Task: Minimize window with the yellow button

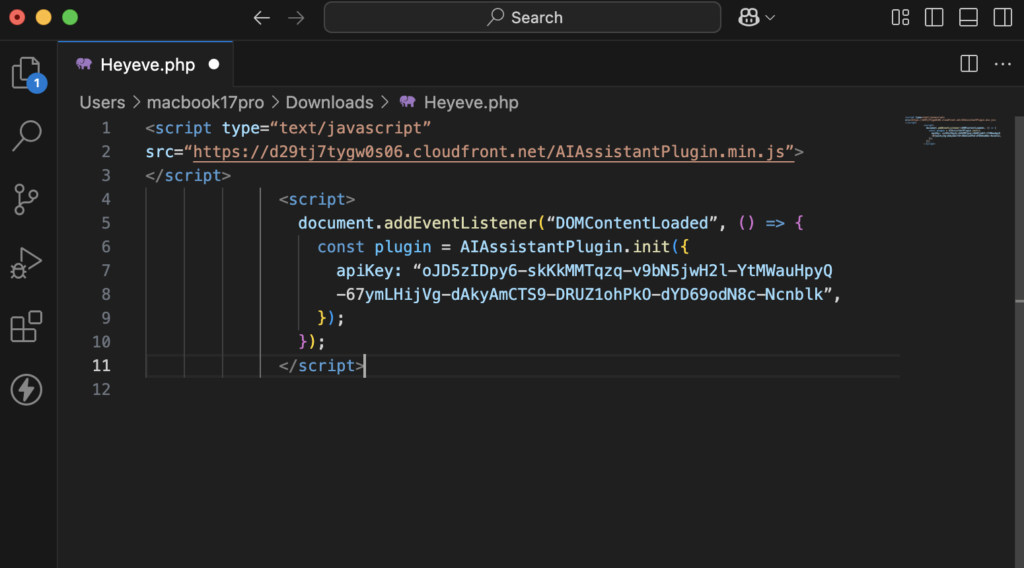Action: [44, 18]
